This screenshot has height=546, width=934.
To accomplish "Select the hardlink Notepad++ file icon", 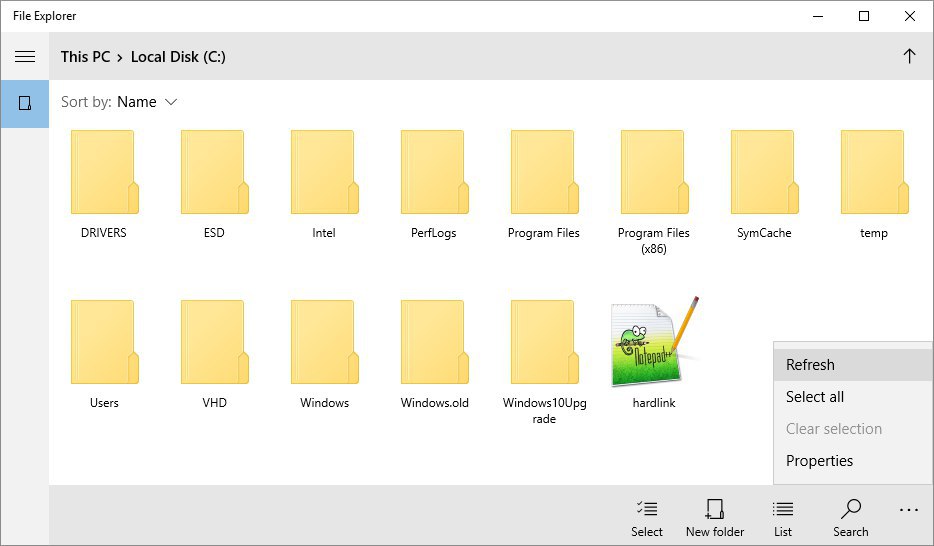I will [654, 342].
